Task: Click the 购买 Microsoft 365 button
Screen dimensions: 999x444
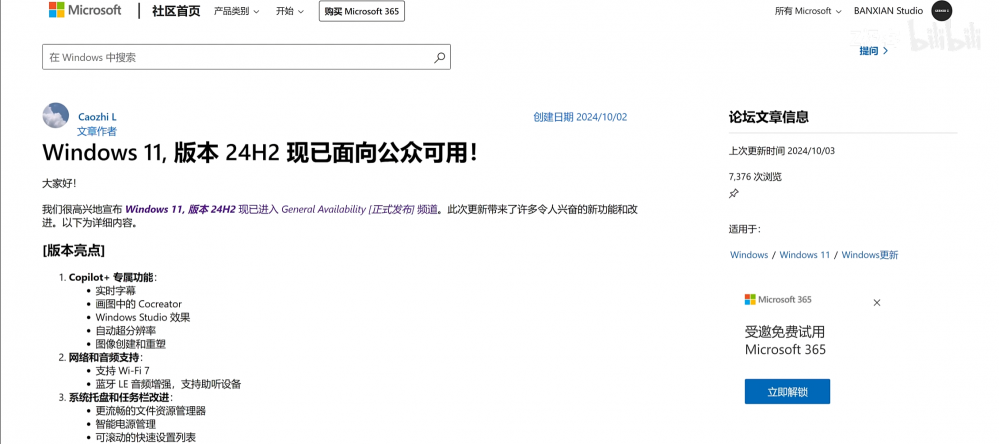Action: (x=361, y=11)
